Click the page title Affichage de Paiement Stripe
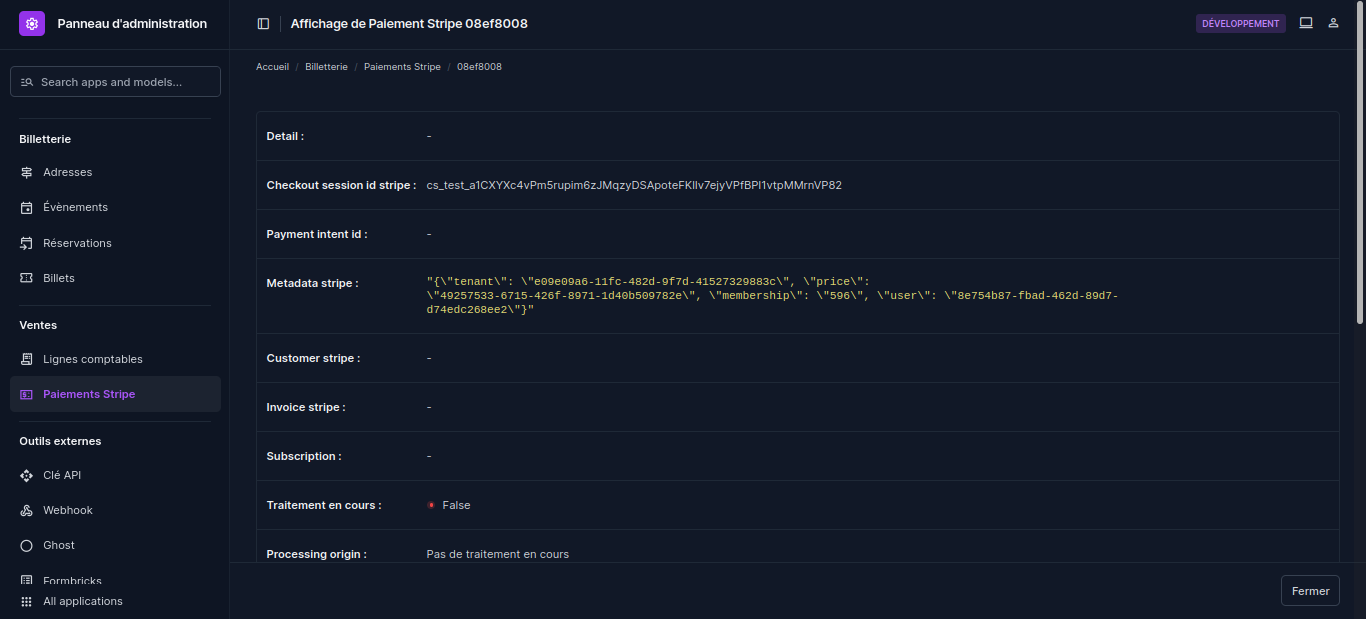The height and width of the screenshot is (619, 1366). 409,24
